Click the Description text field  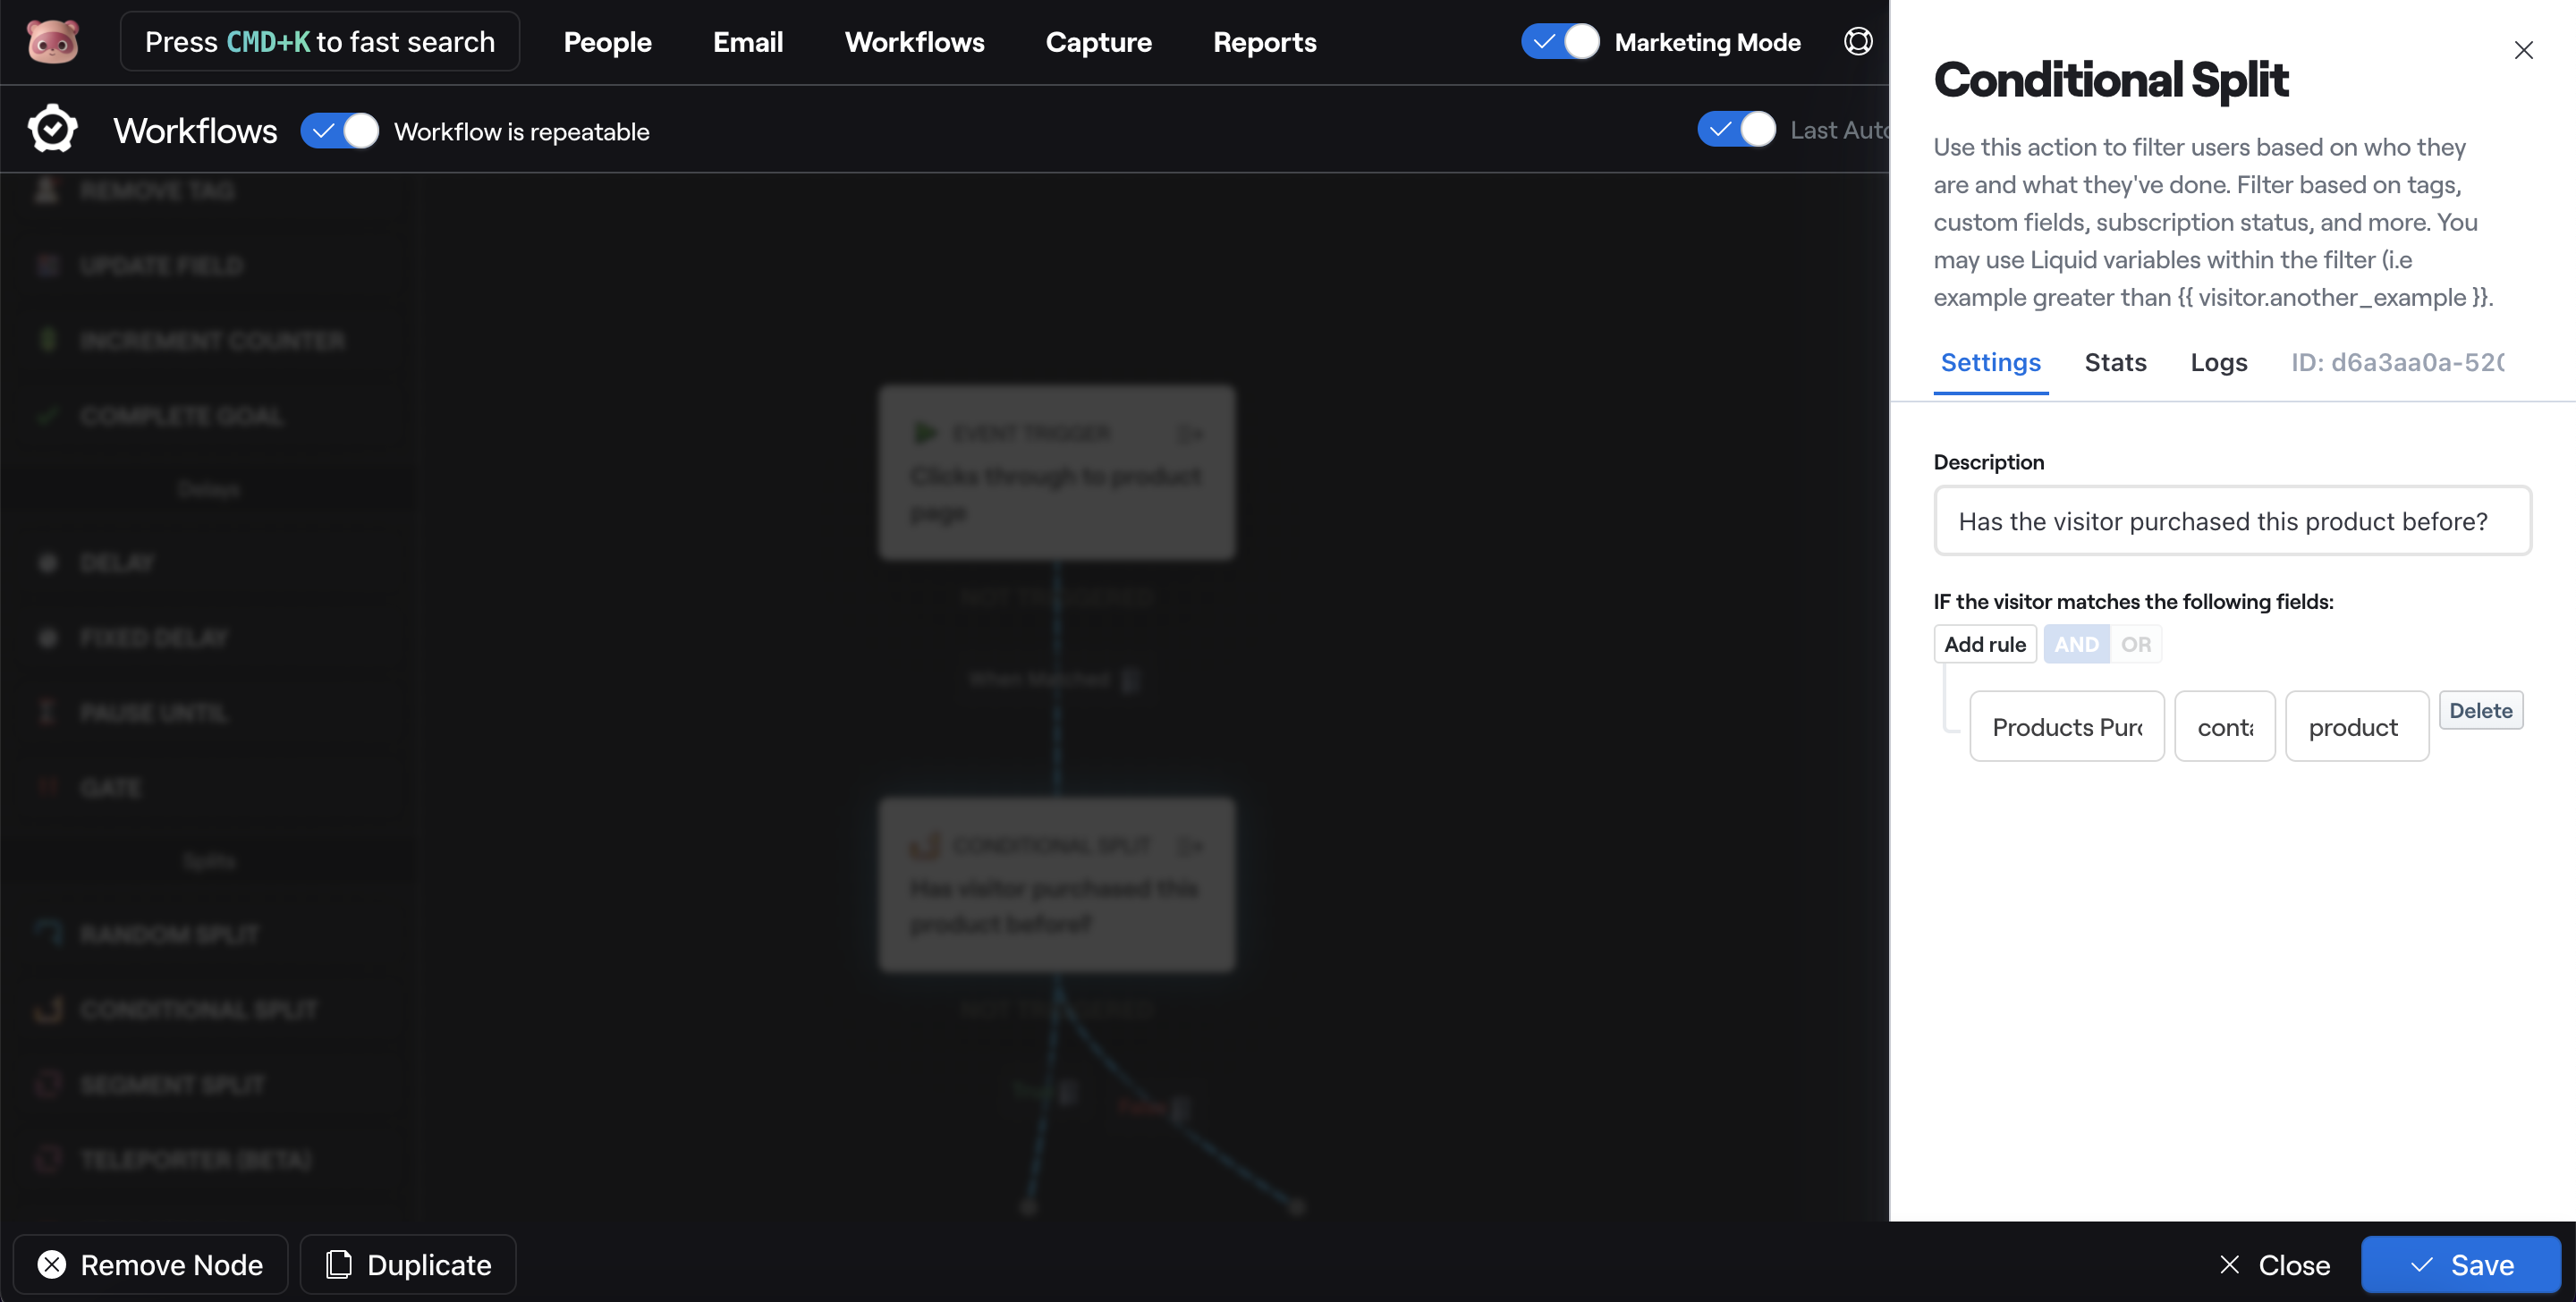click(x=2231, y=521)
